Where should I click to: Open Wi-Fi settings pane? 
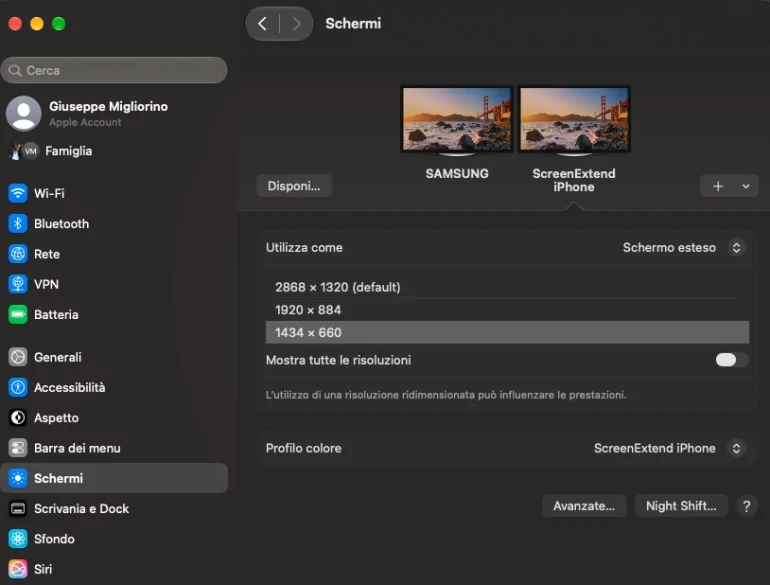coord(114,193)
